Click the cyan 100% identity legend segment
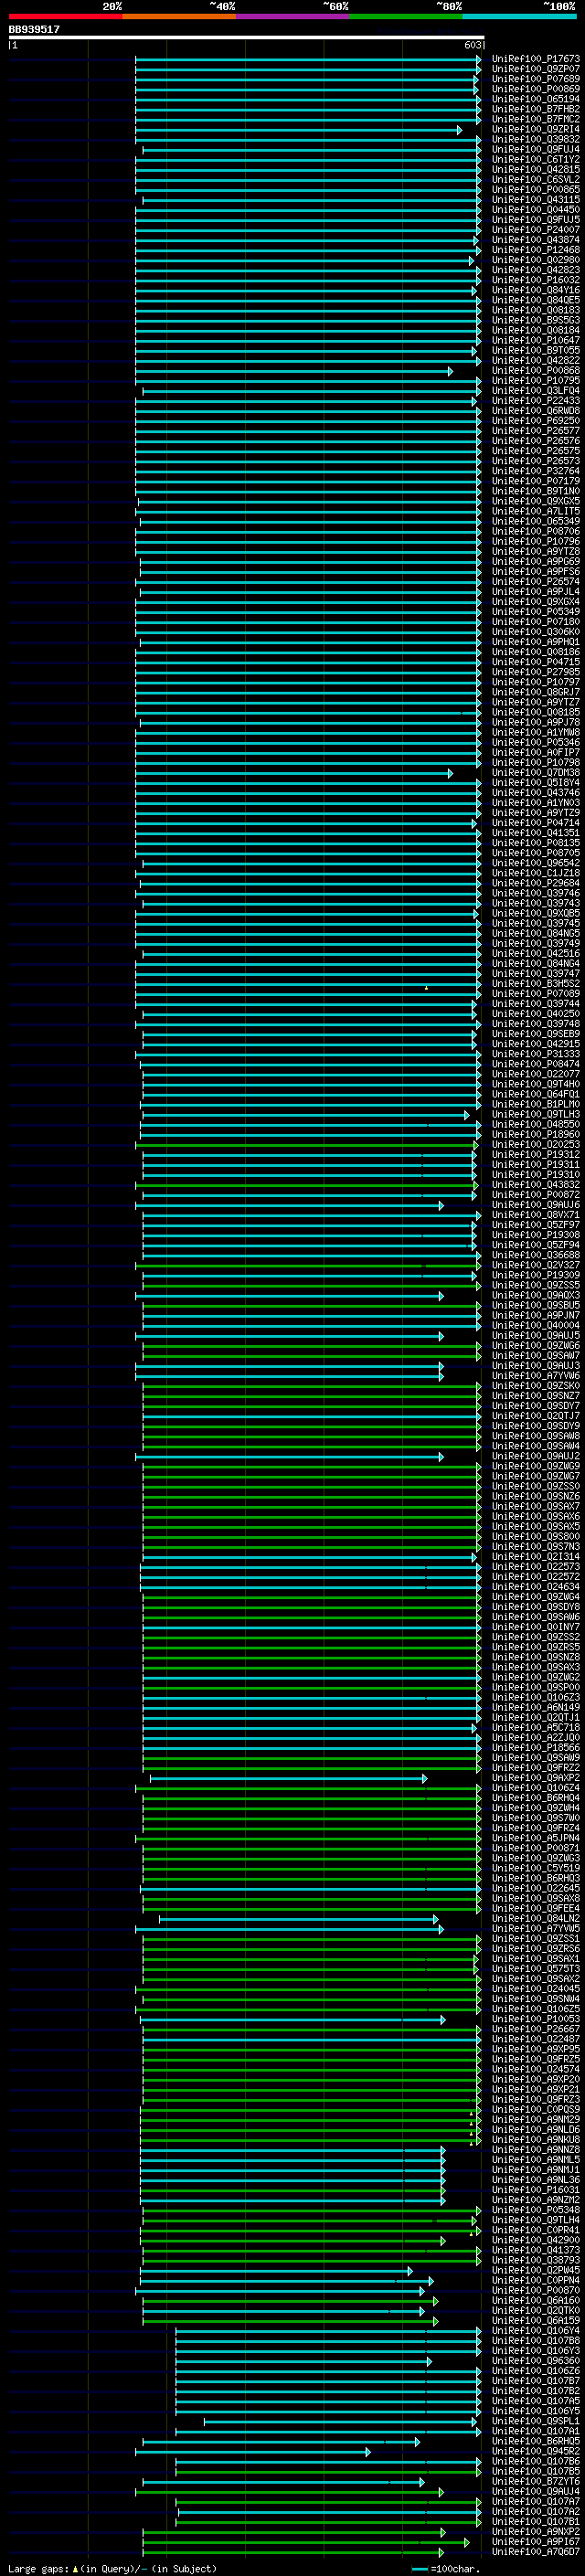The image size is (585, 2576). pyautogui.click(x=519, y=16)
